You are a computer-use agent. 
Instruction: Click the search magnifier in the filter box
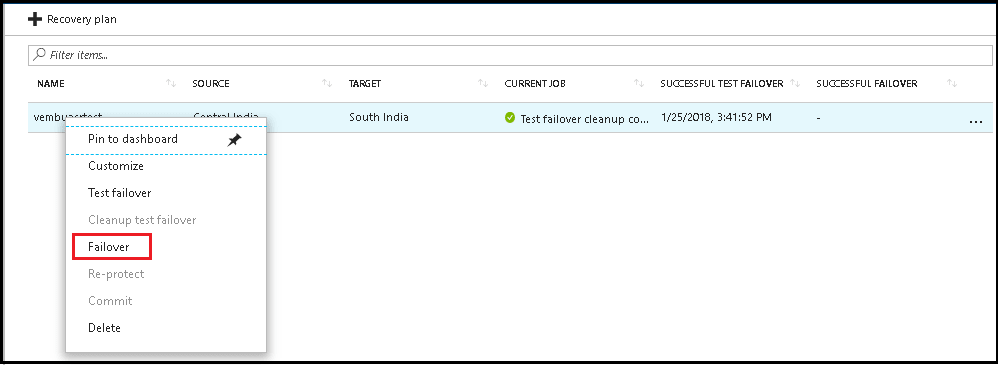click(39, 55)
